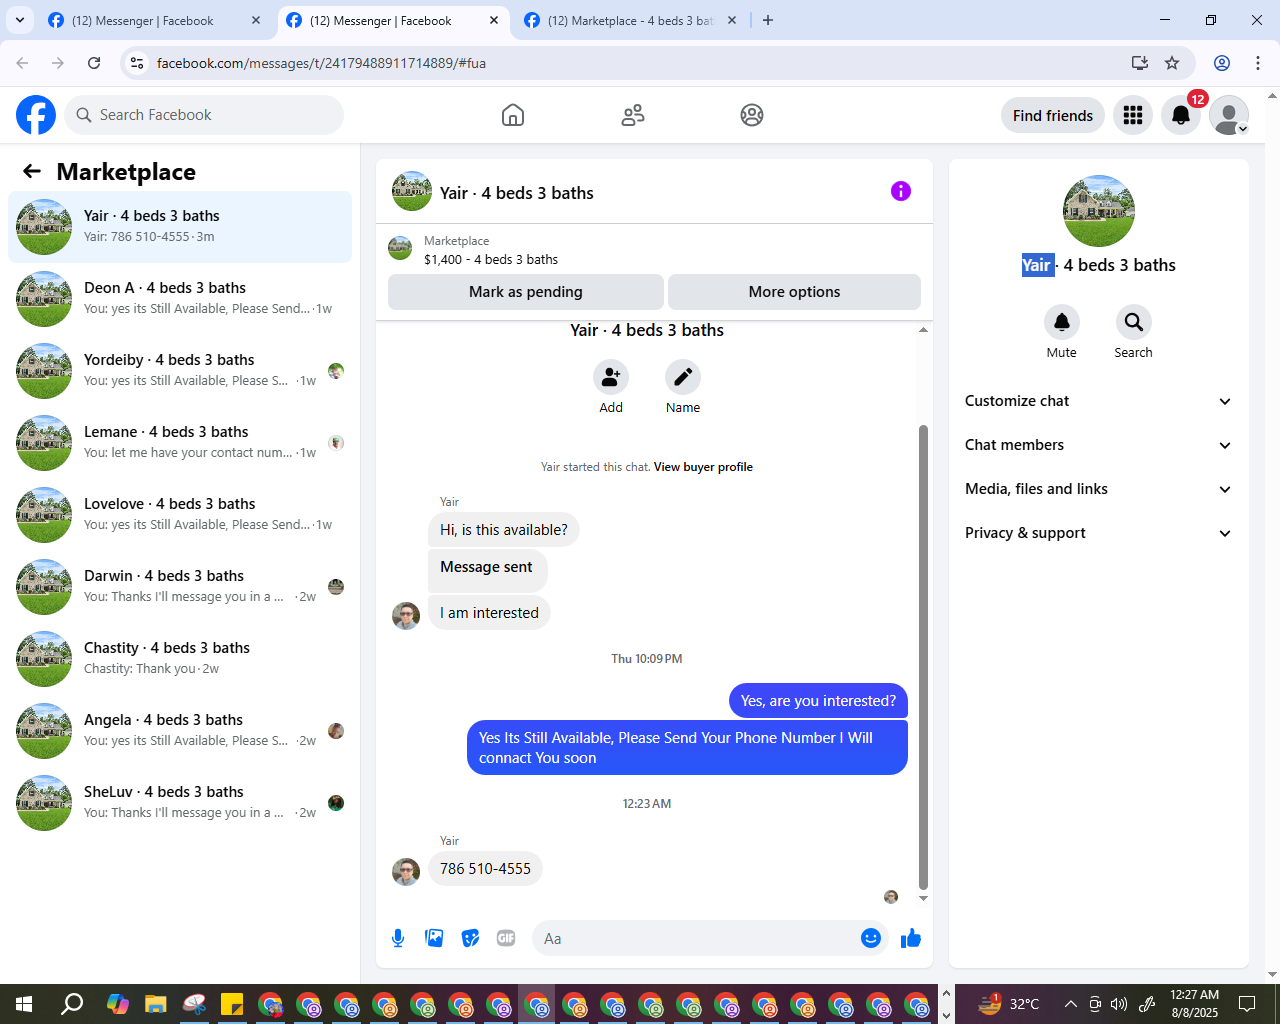Screen dimensions: 1280x1024
Task: Open Yair conversation in the list
Action: click(180, 227)
